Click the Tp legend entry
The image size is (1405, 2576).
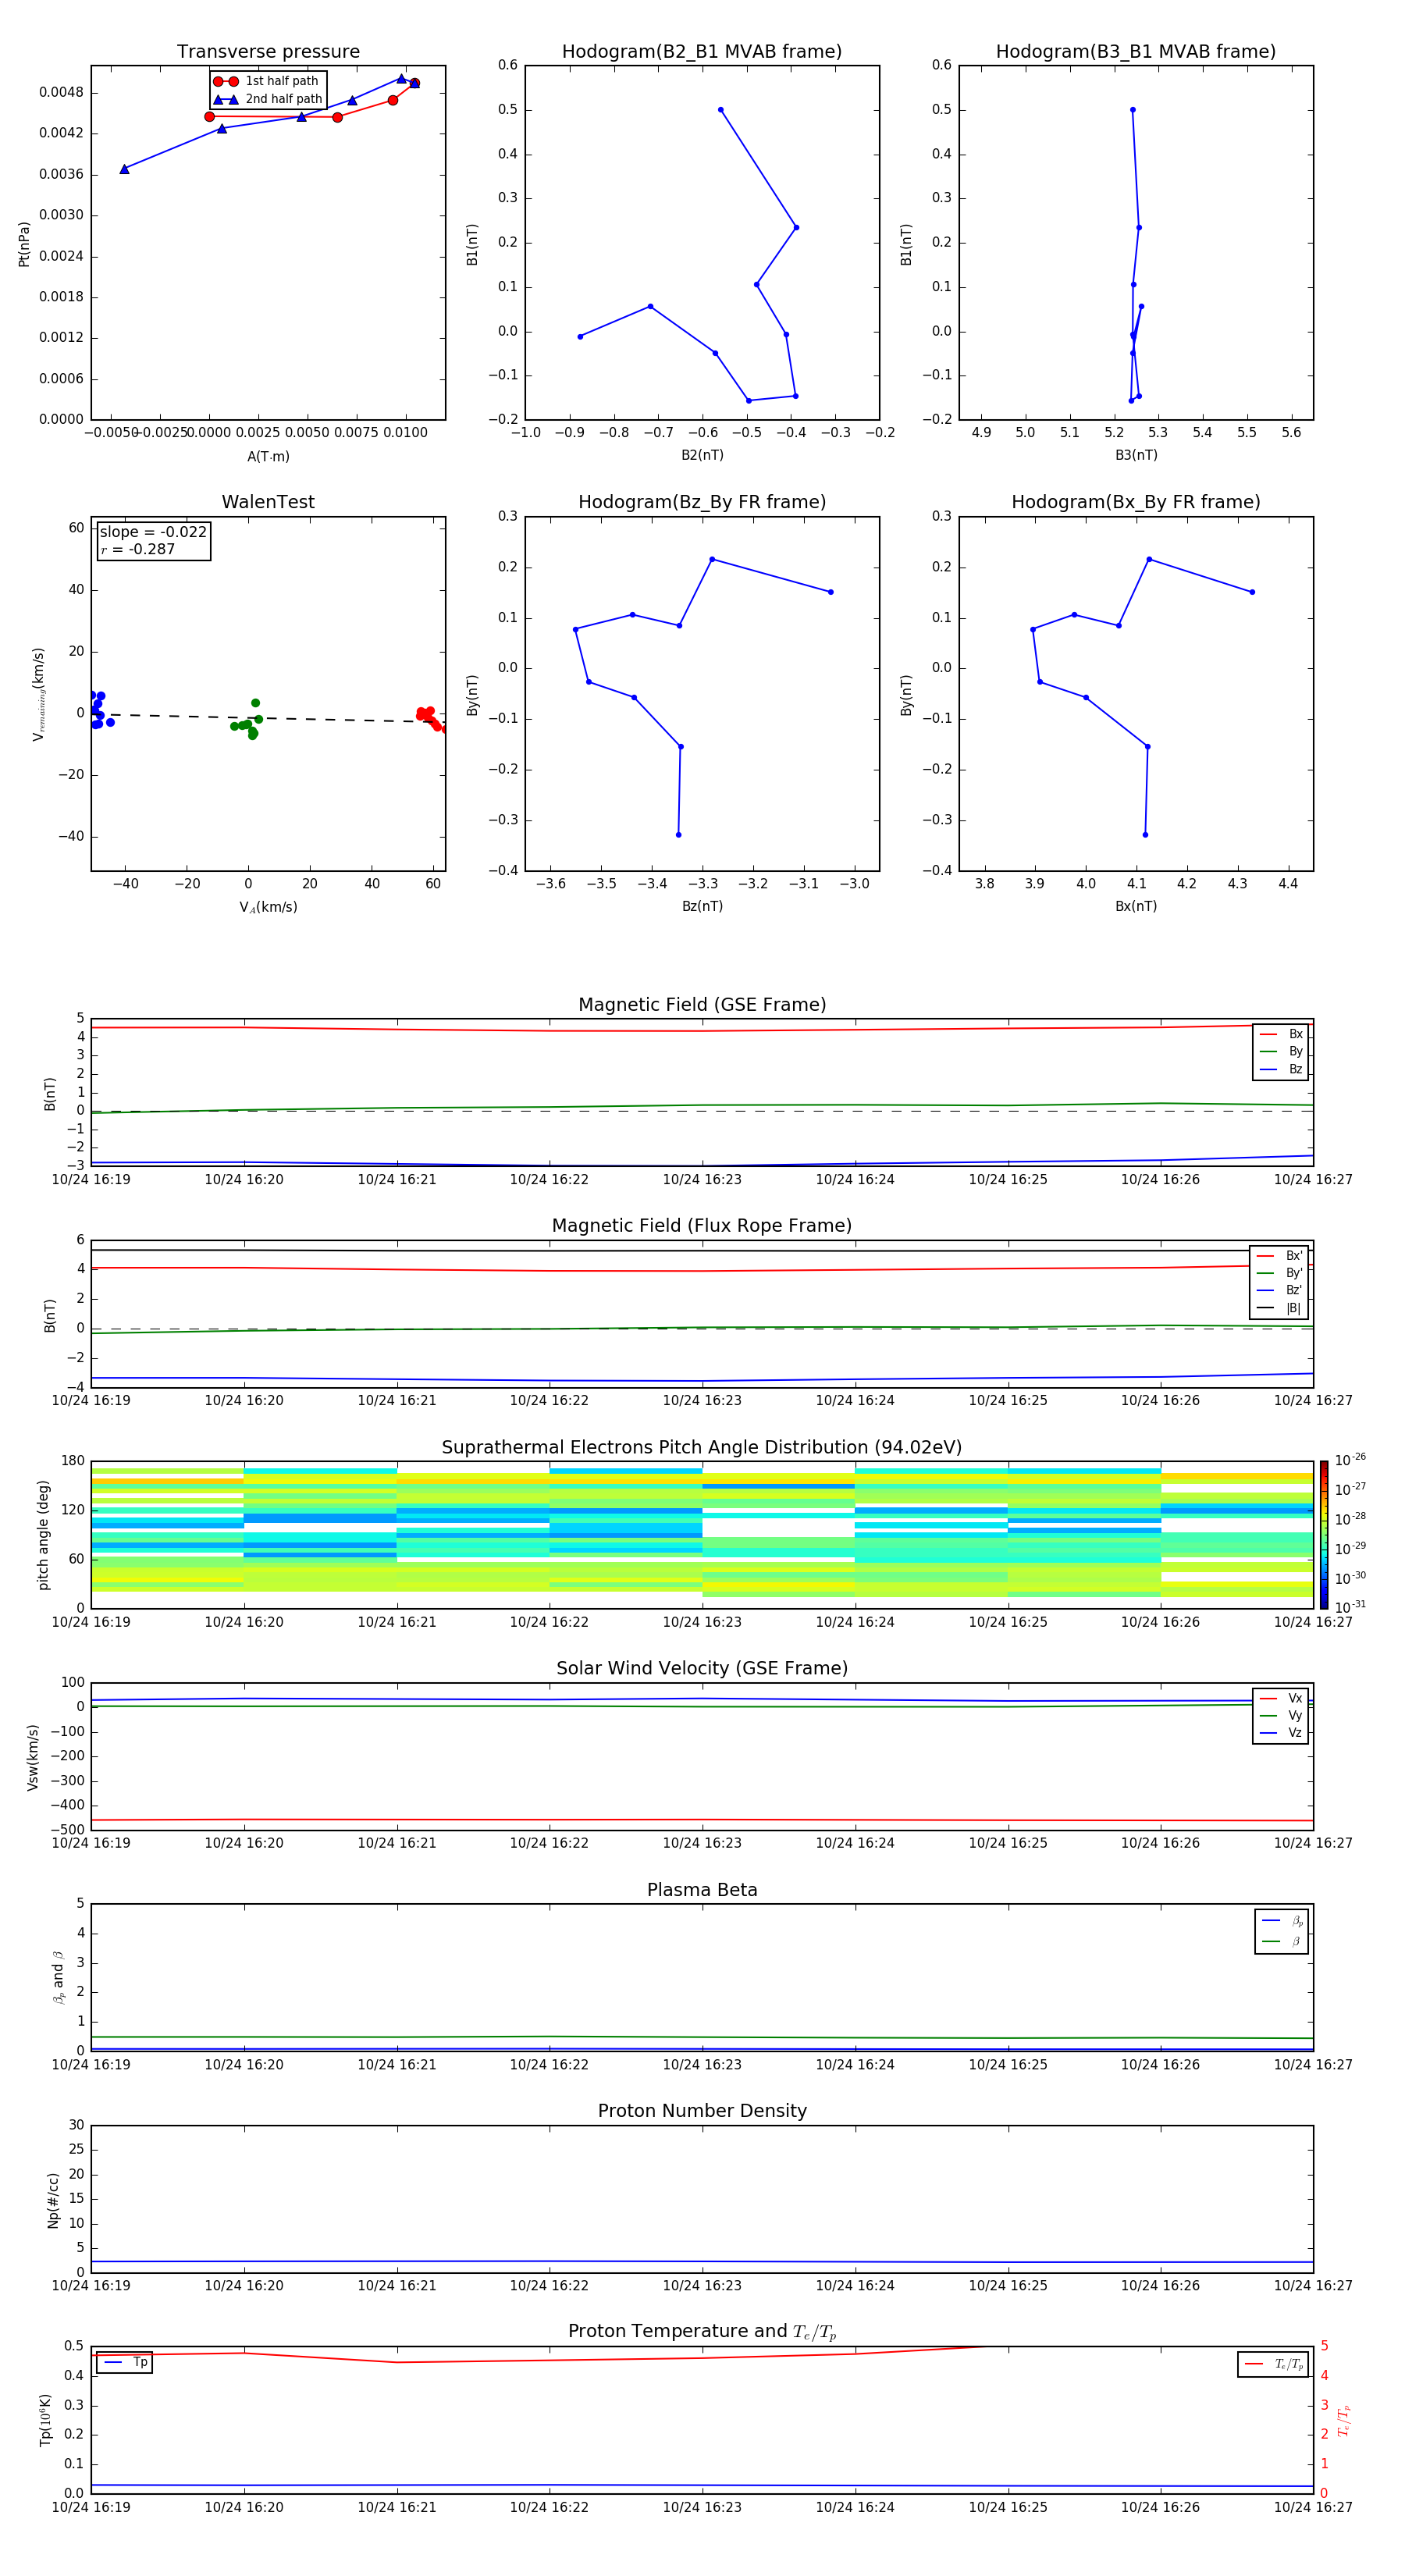pyautogui.click(x=125, y=2363)
